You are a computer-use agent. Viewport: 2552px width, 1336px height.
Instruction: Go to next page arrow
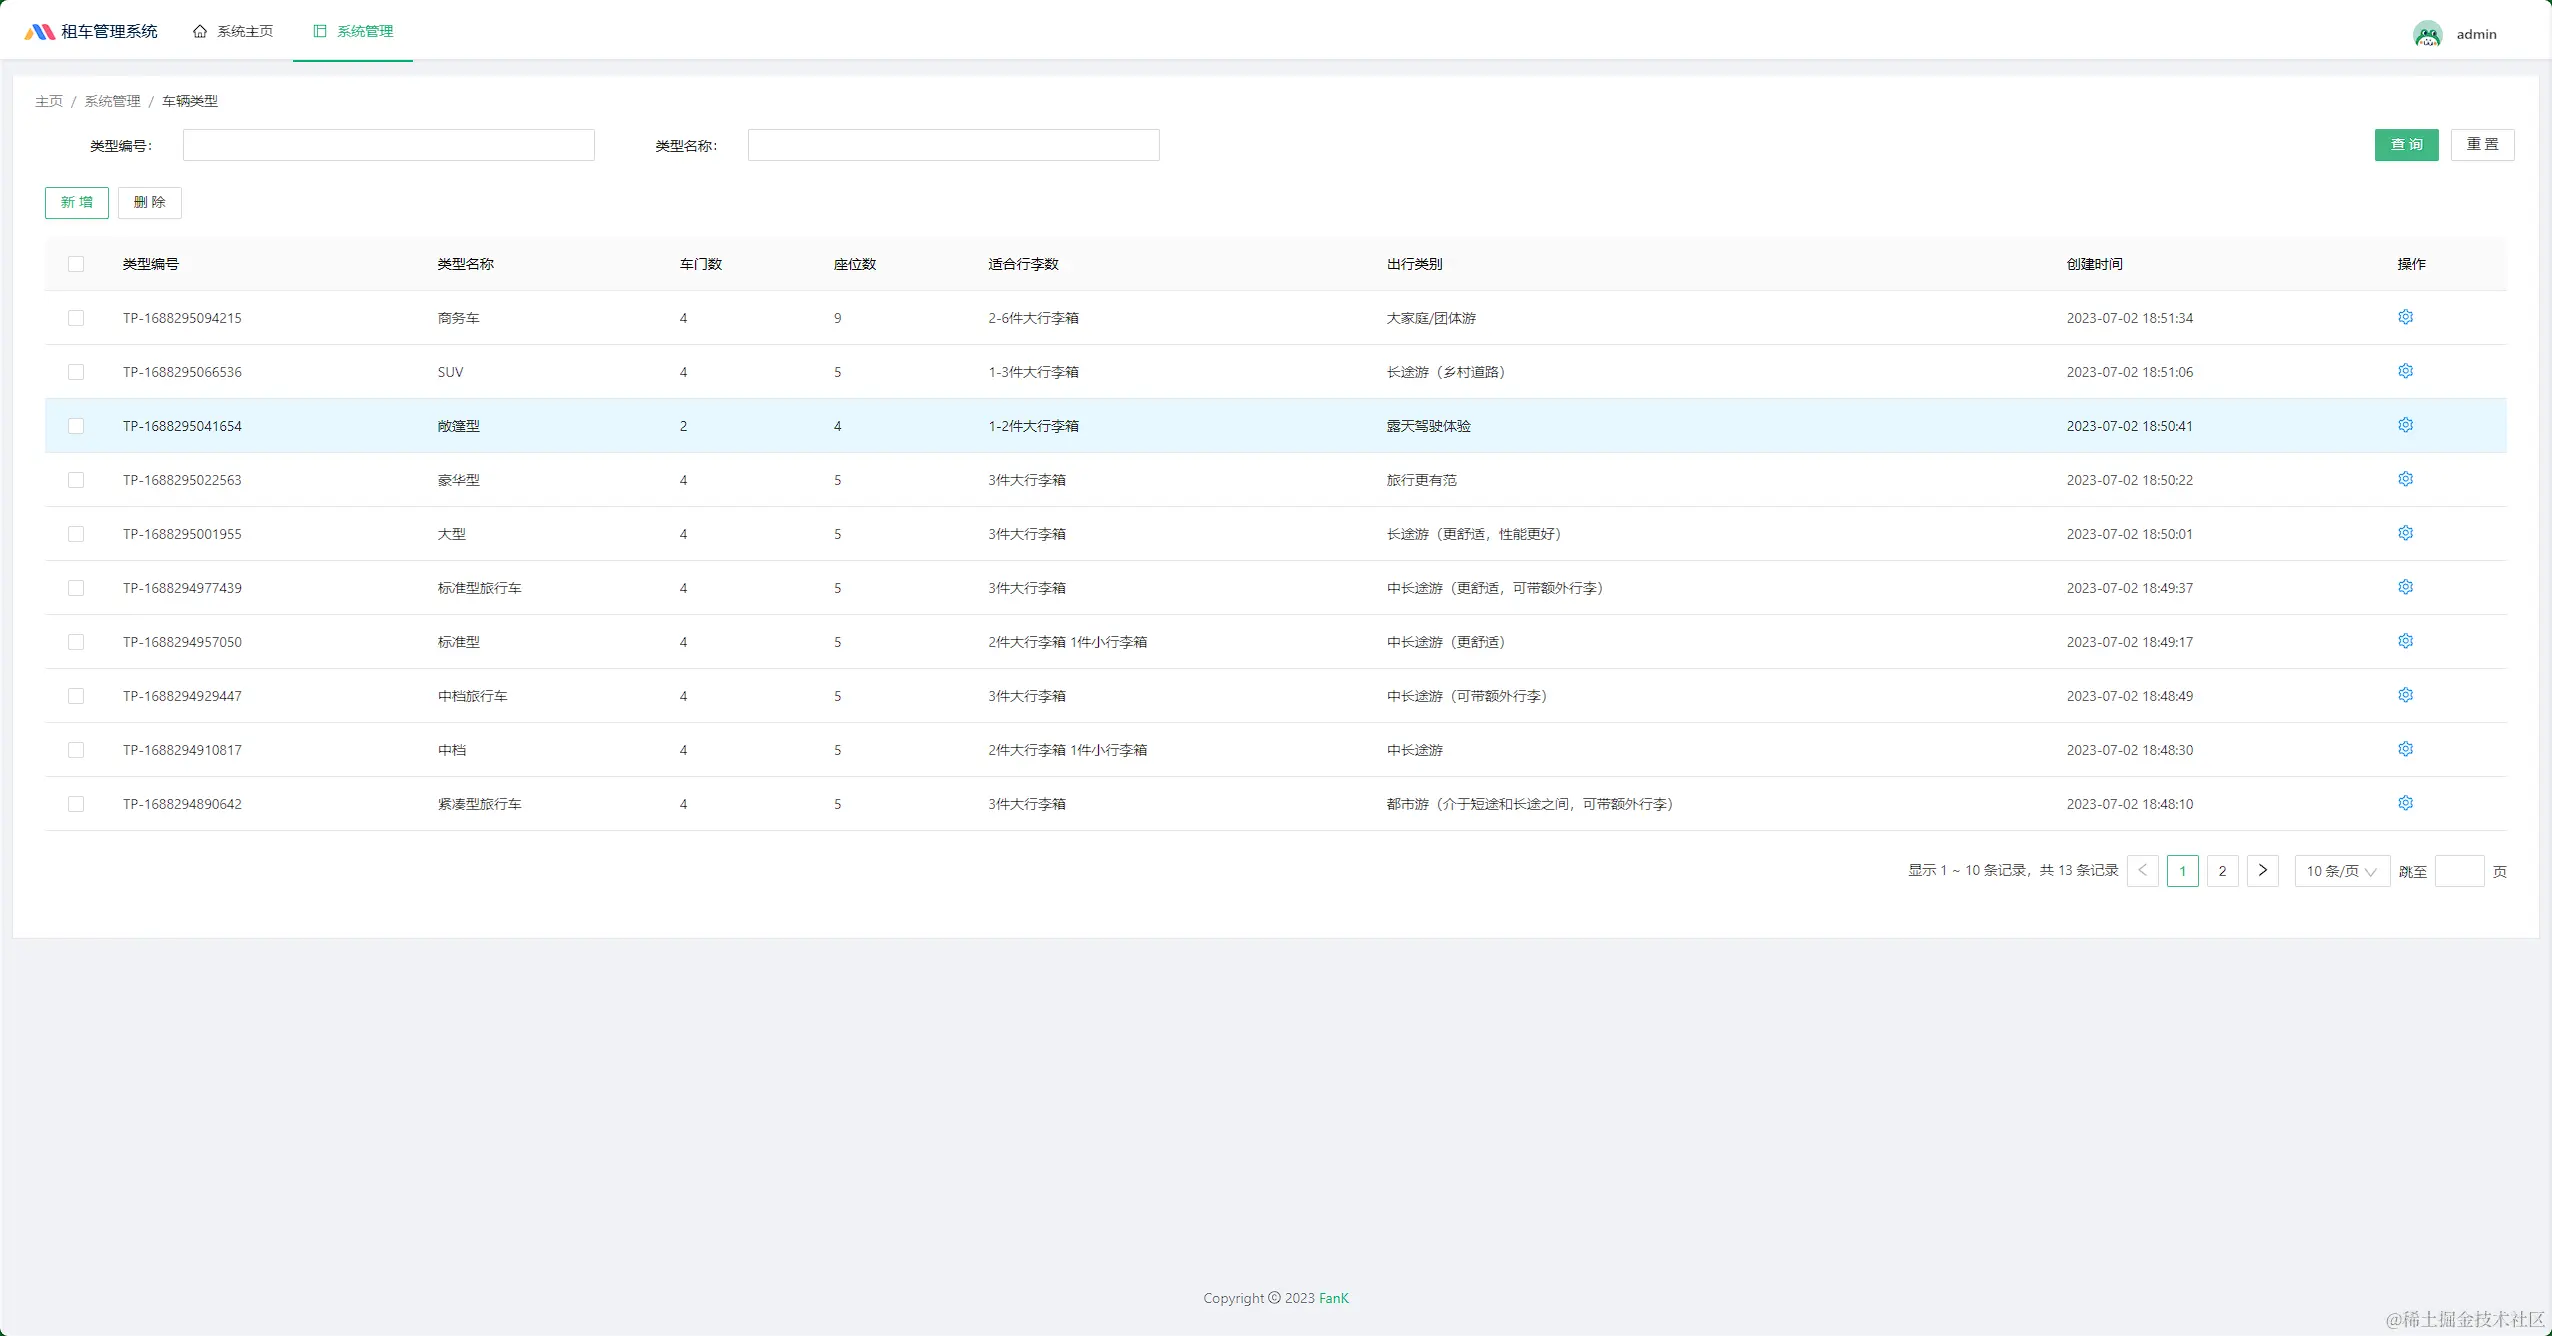2262,871
